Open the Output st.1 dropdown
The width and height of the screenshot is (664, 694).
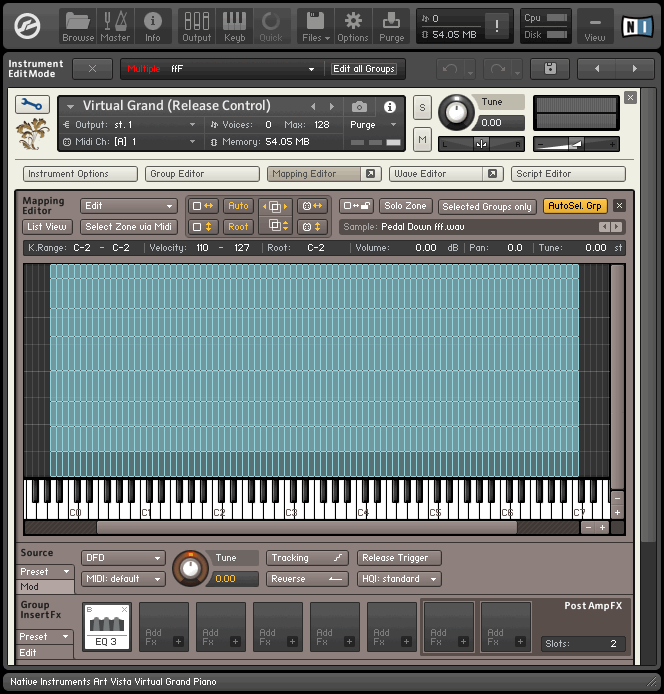pyautogui.click(x=130, y=125)
